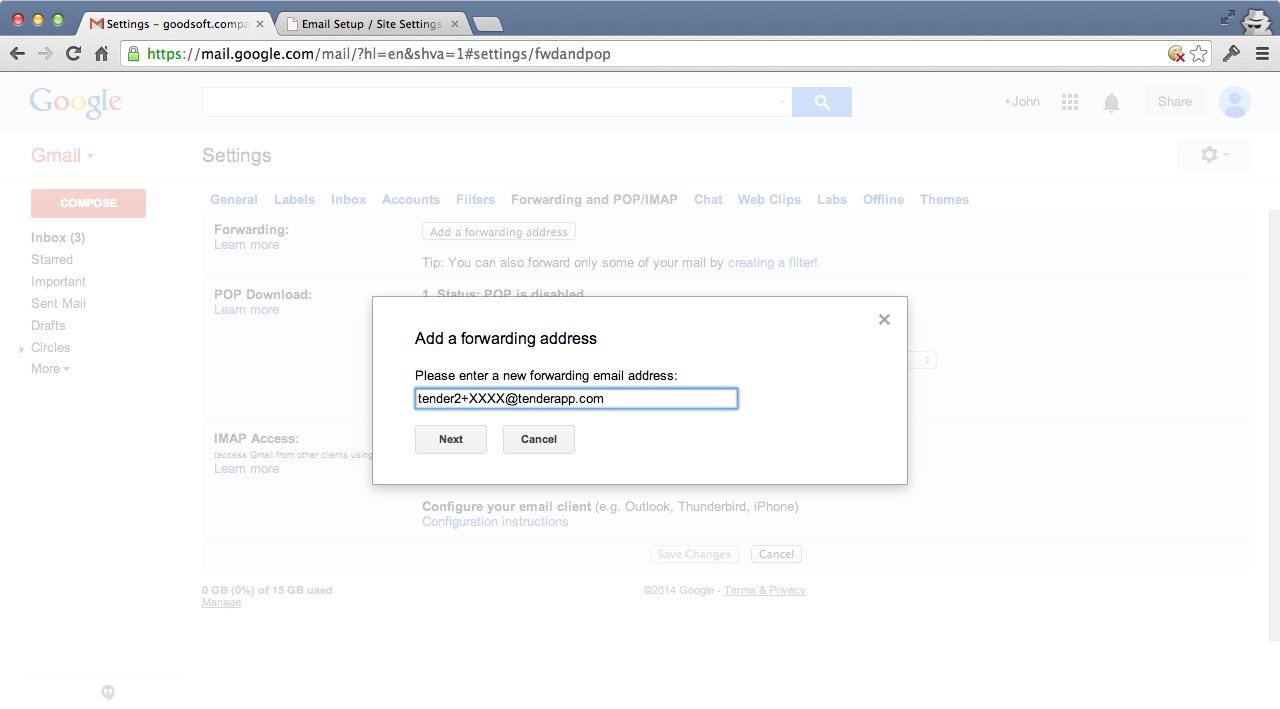1280x709 pixels.
Task: Expand the More labels dropdown
Action: pyautogui.click(x=50, y=369)
